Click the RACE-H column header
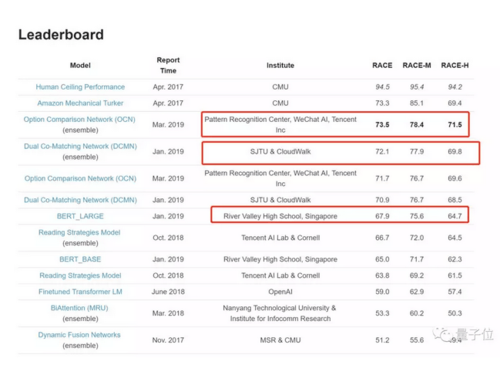This screenshot has height=365, width=500. coord(455,65)
